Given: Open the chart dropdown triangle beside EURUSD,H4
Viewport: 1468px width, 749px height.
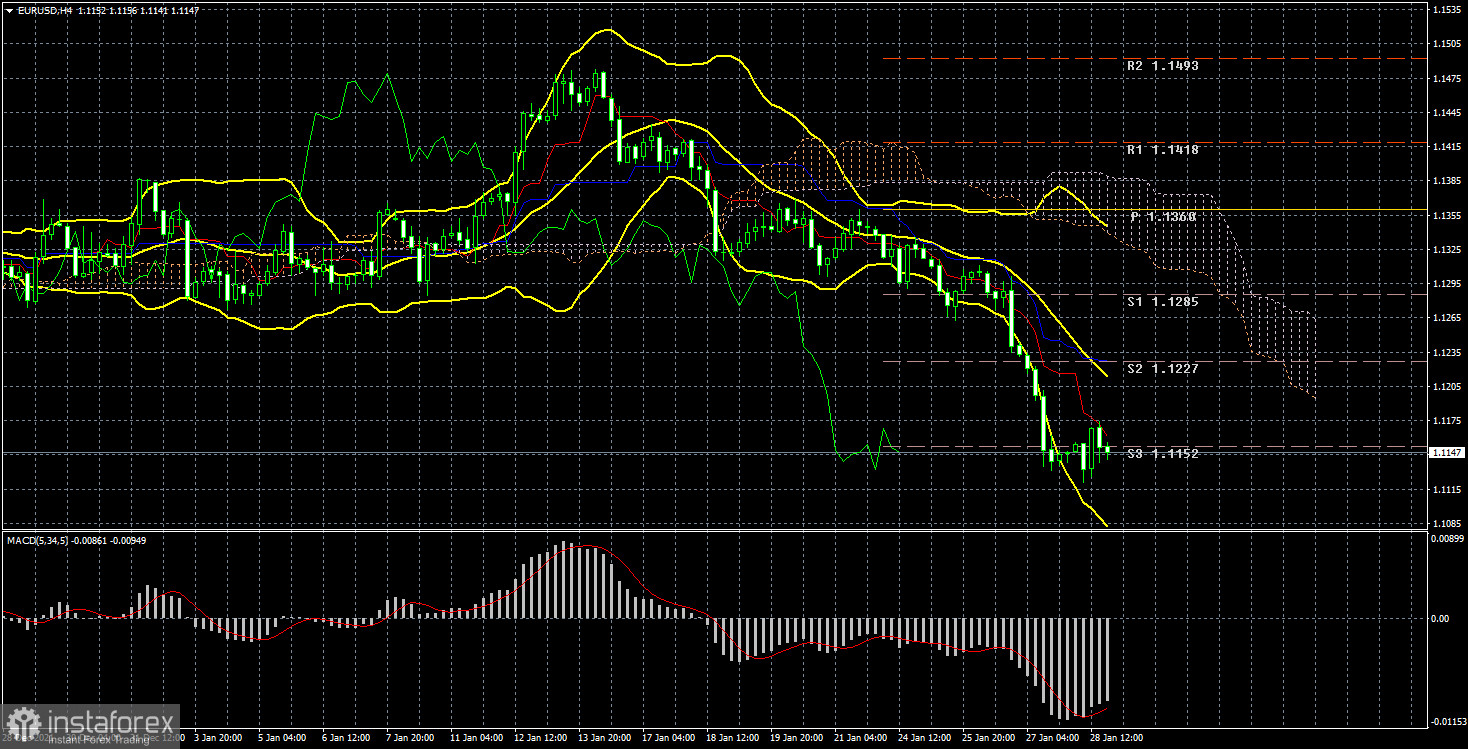Looking at the screenshot, I should (x=8, y=10).
